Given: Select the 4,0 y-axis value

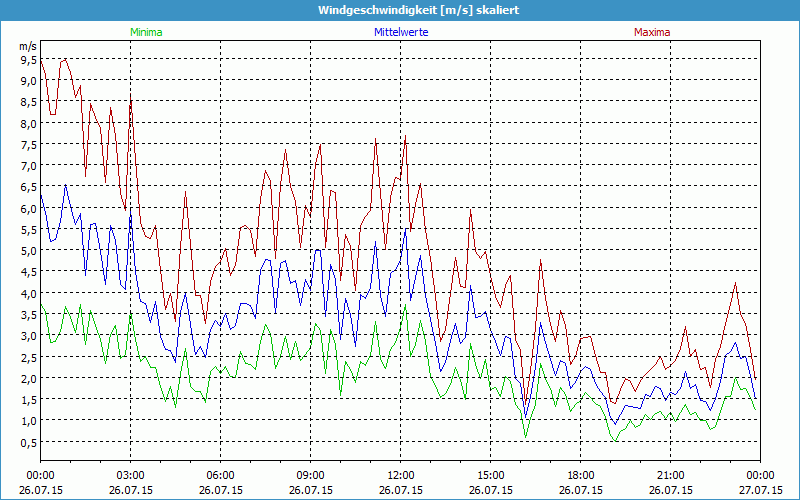Looking at the screenshot, I should click(x=28, y=293).
